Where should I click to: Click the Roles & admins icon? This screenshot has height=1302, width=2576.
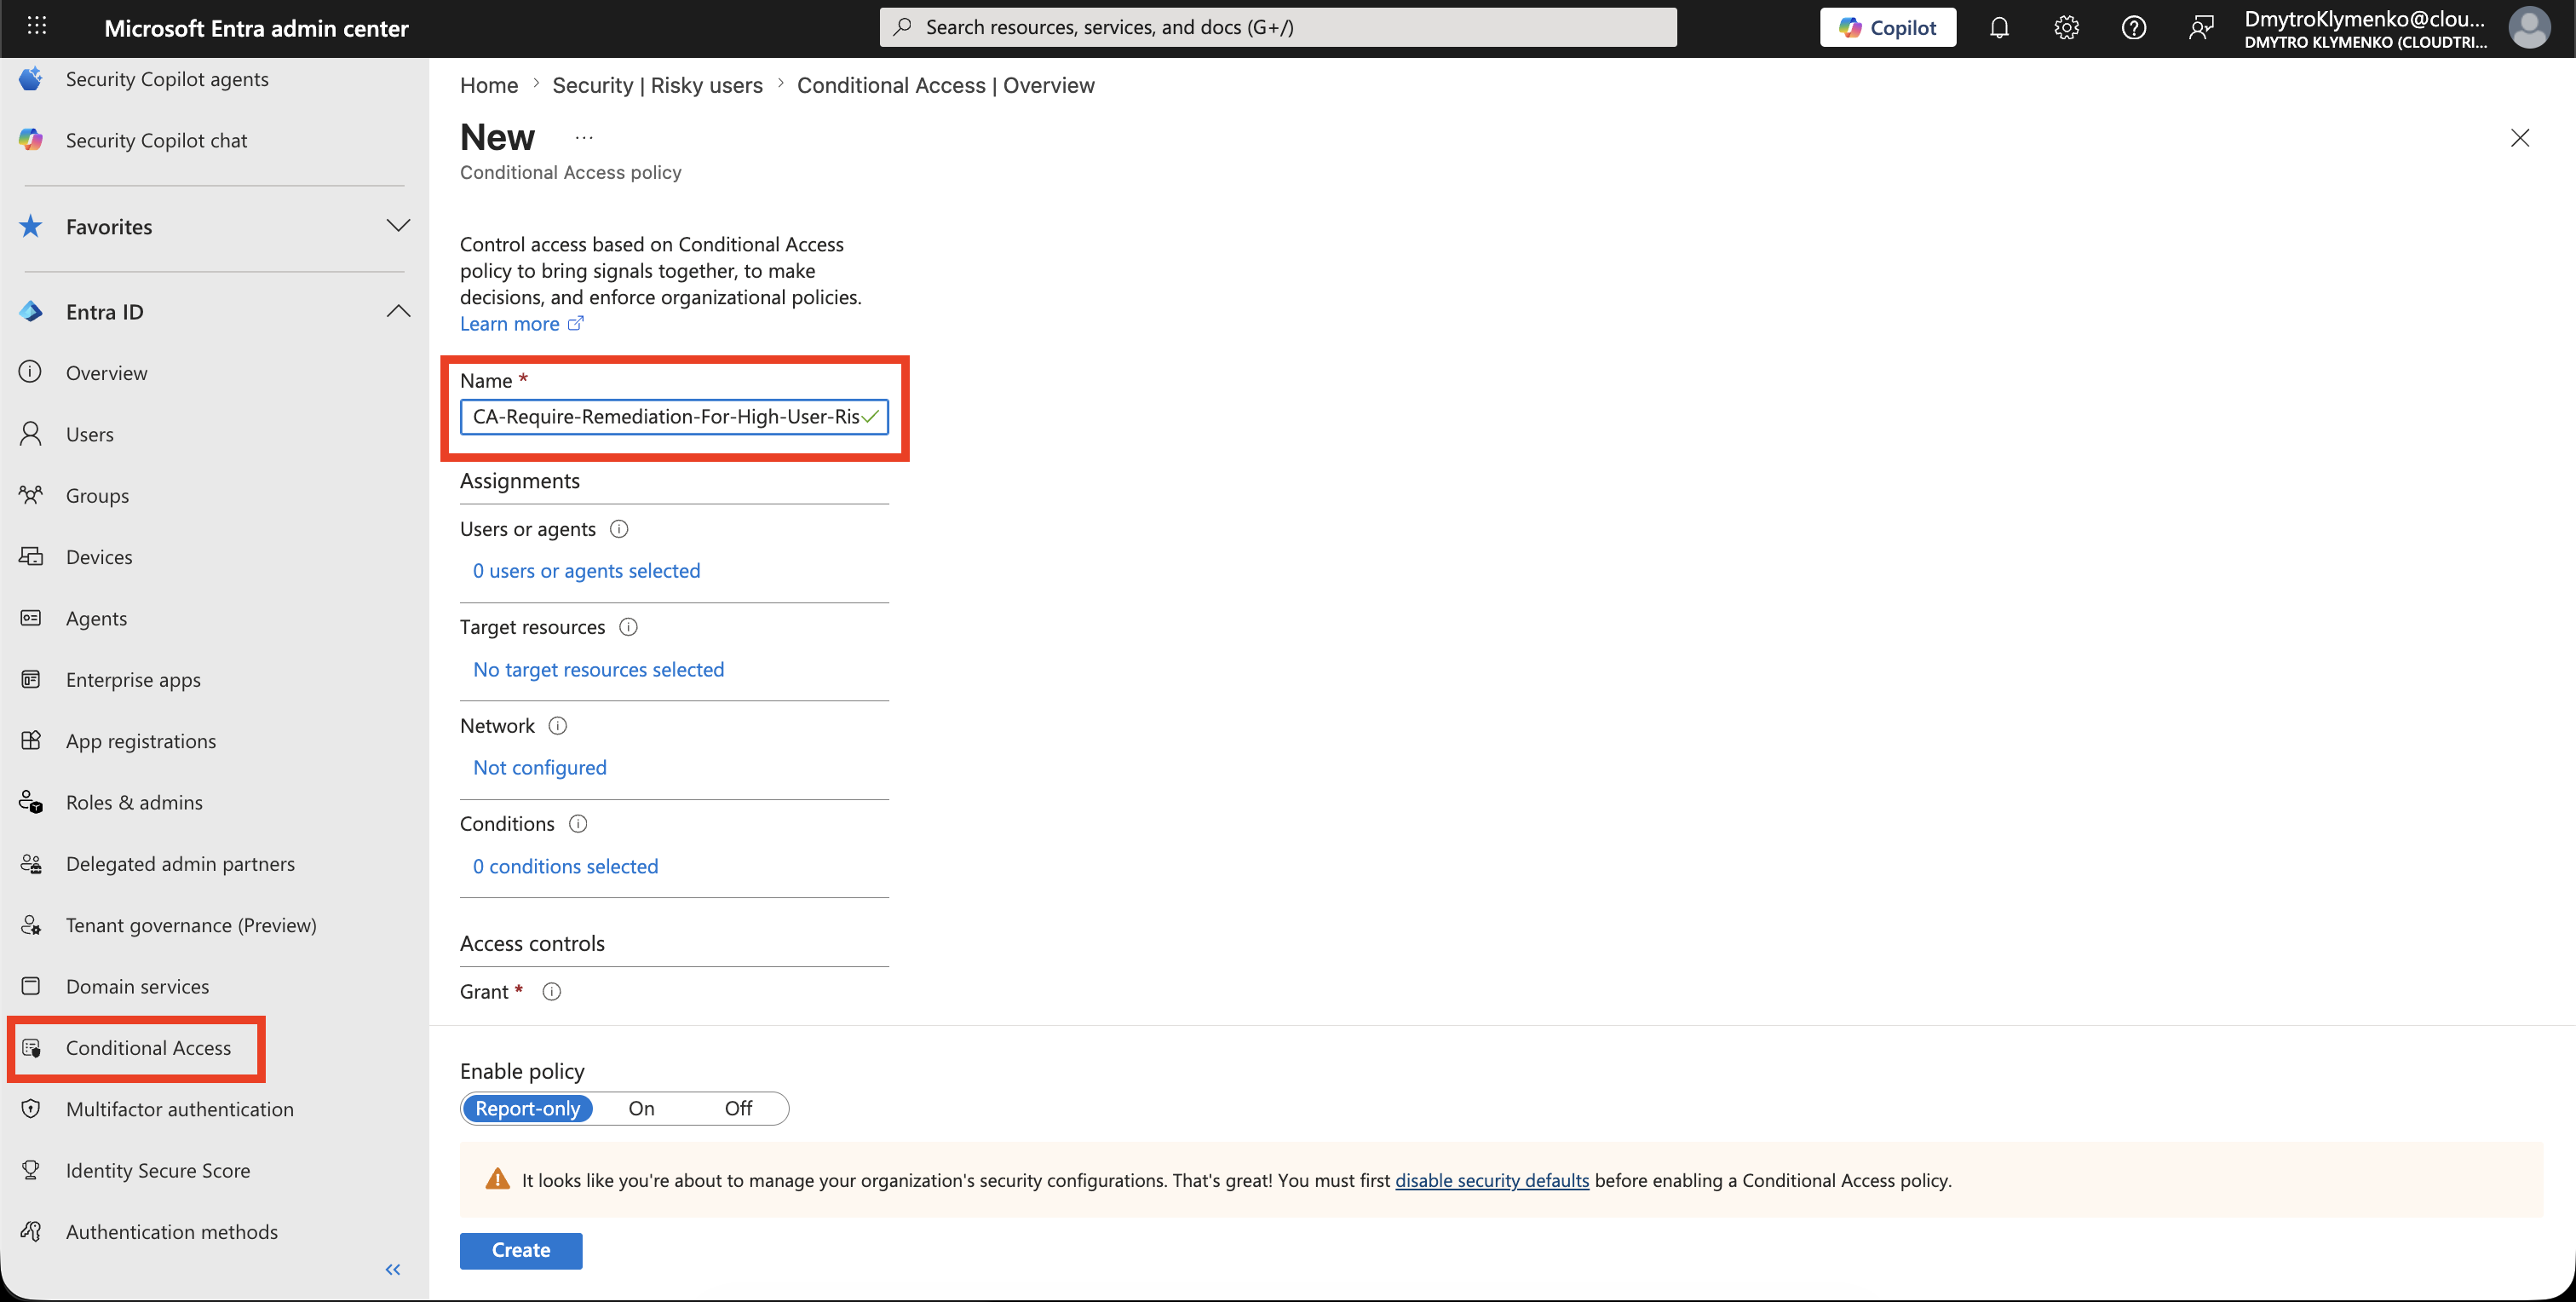31,802
